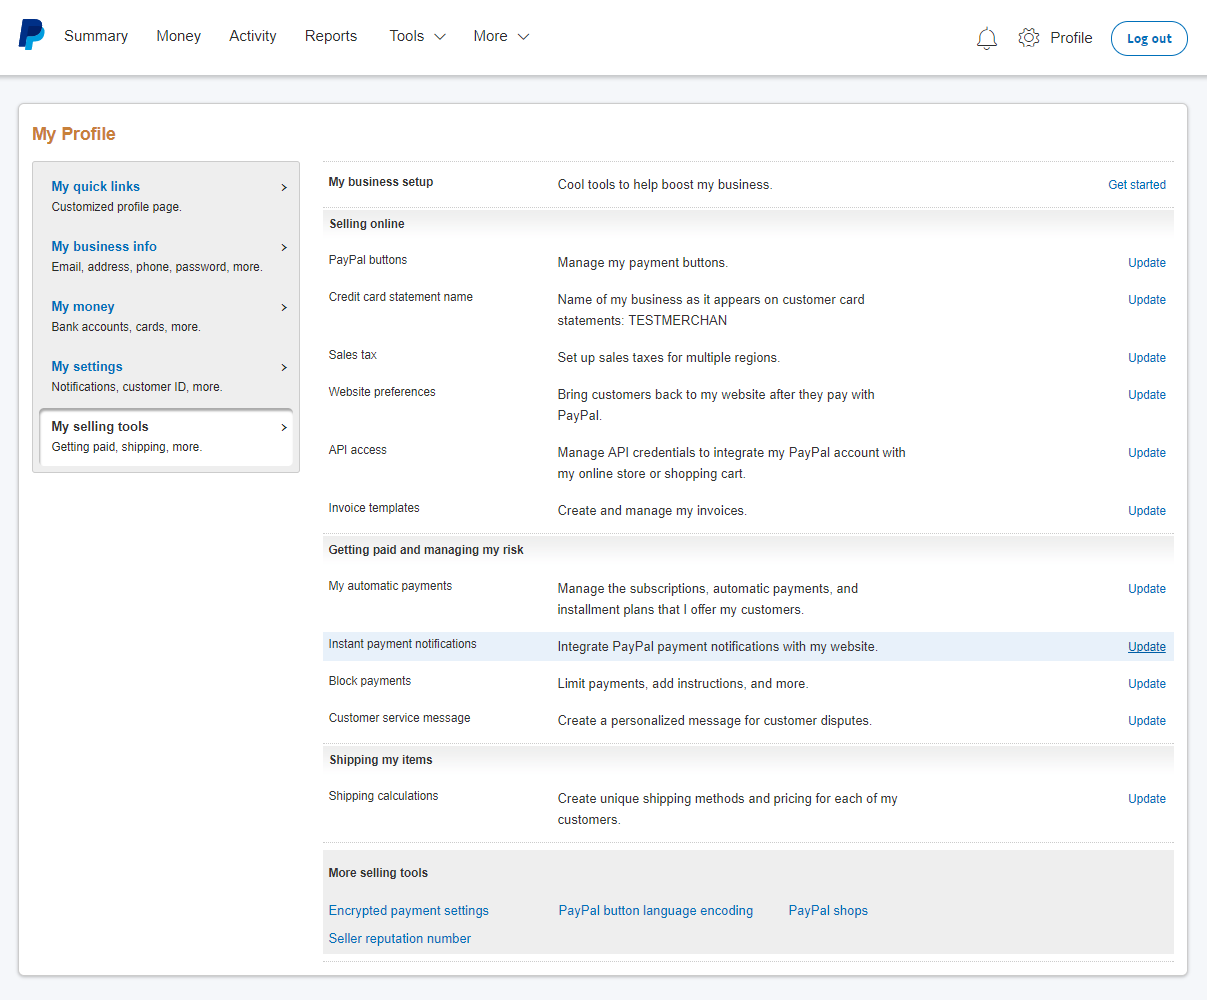
Task: Open My quick links section
Action: 166,196
